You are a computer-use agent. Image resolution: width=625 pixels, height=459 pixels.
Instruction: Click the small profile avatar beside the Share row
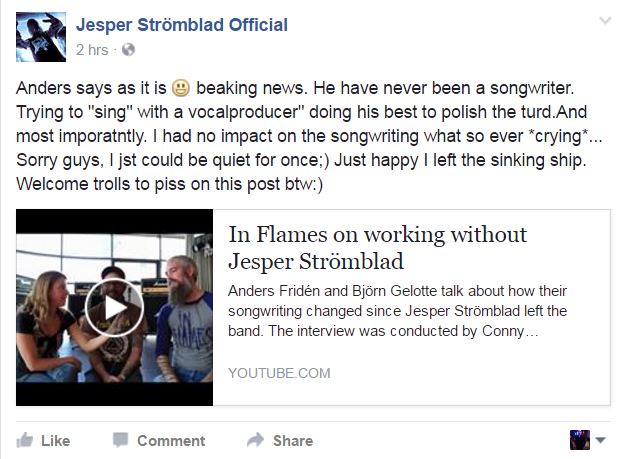coord(579,439)
